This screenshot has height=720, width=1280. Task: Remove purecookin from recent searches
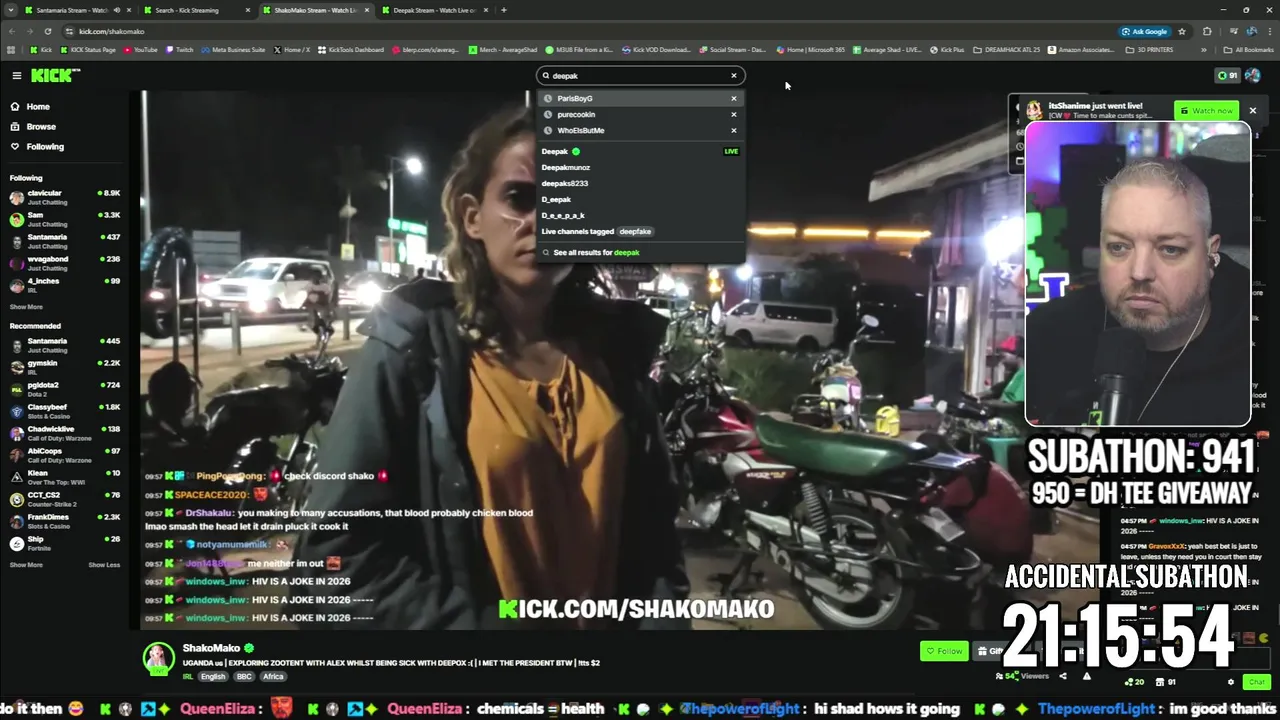point(733,114)
